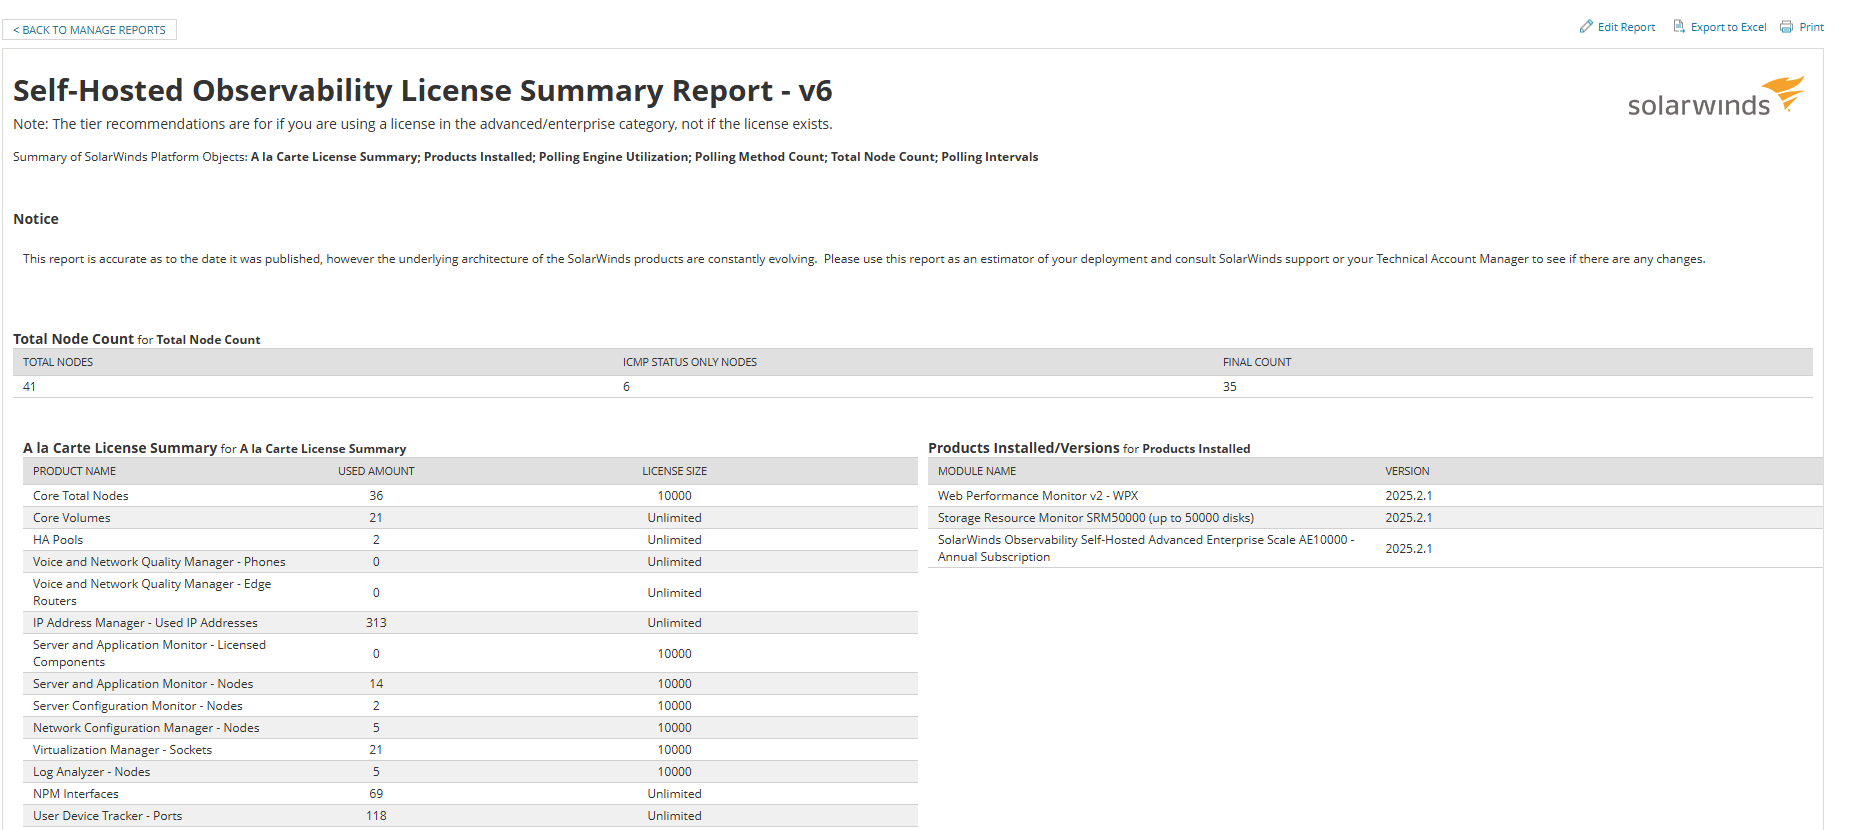The width and height of the screenshot is (1850, 830).
Task: Click Network Configuration Manager - Nodes row
Action: point(470,728)
